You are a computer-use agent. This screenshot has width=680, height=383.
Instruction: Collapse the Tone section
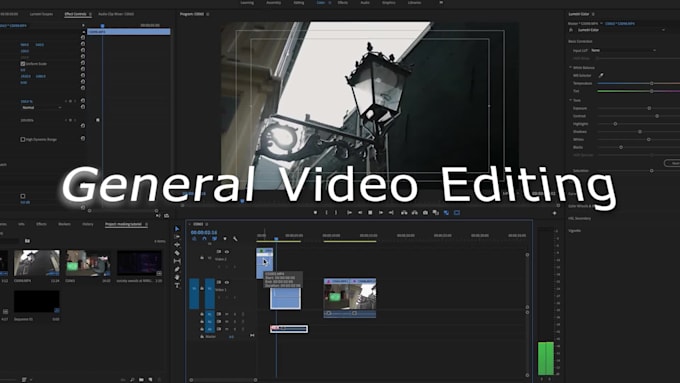(571, 100)
